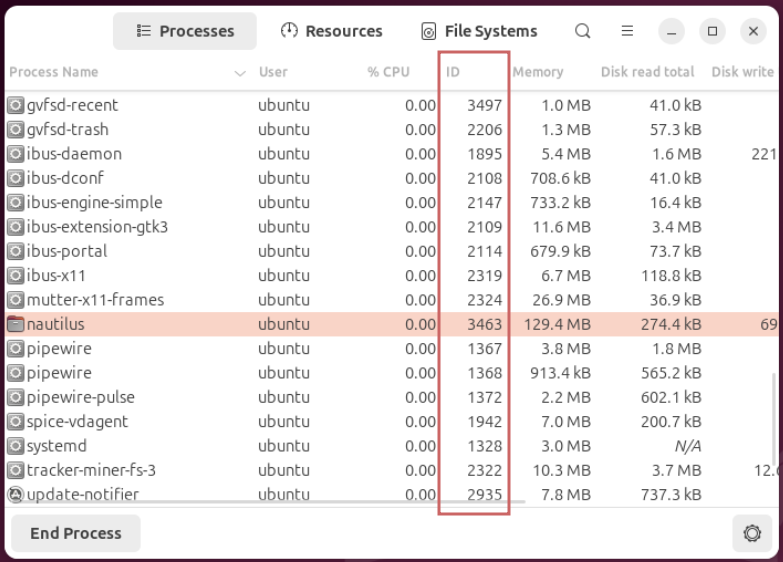Click the systemd process icon
Viewport: 783px width, 562px height.
[15, 446]
